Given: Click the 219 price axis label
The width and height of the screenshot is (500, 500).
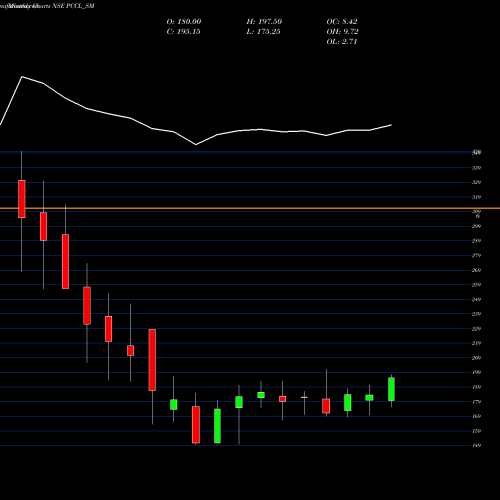Looking at the screenshot, I should point(476,343).
